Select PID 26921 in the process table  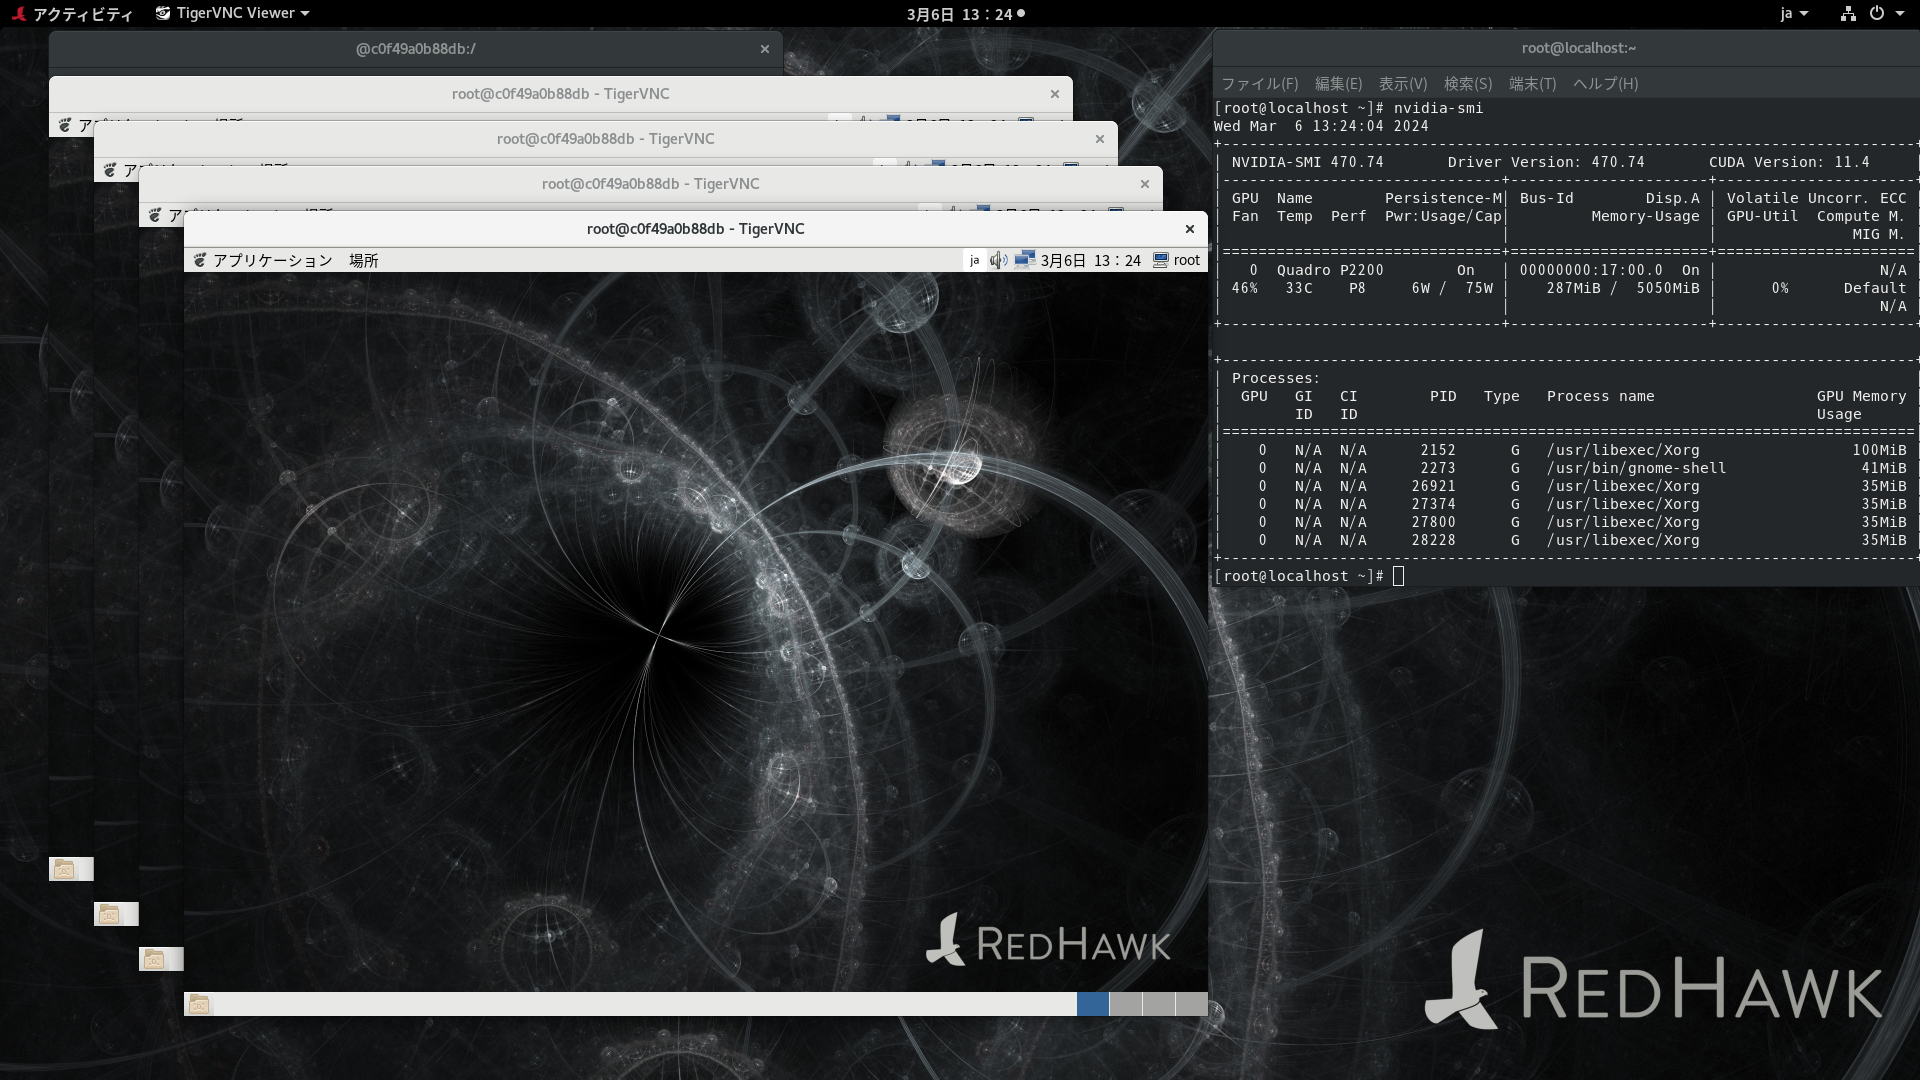click(1433, 486)
